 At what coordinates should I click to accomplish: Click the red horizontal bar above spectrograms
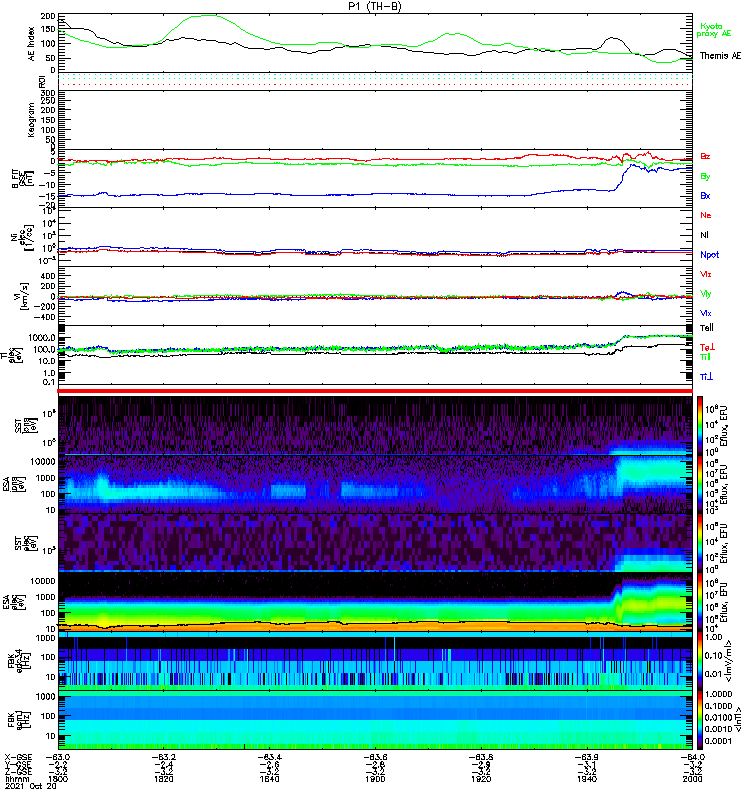tap(375, 391)
